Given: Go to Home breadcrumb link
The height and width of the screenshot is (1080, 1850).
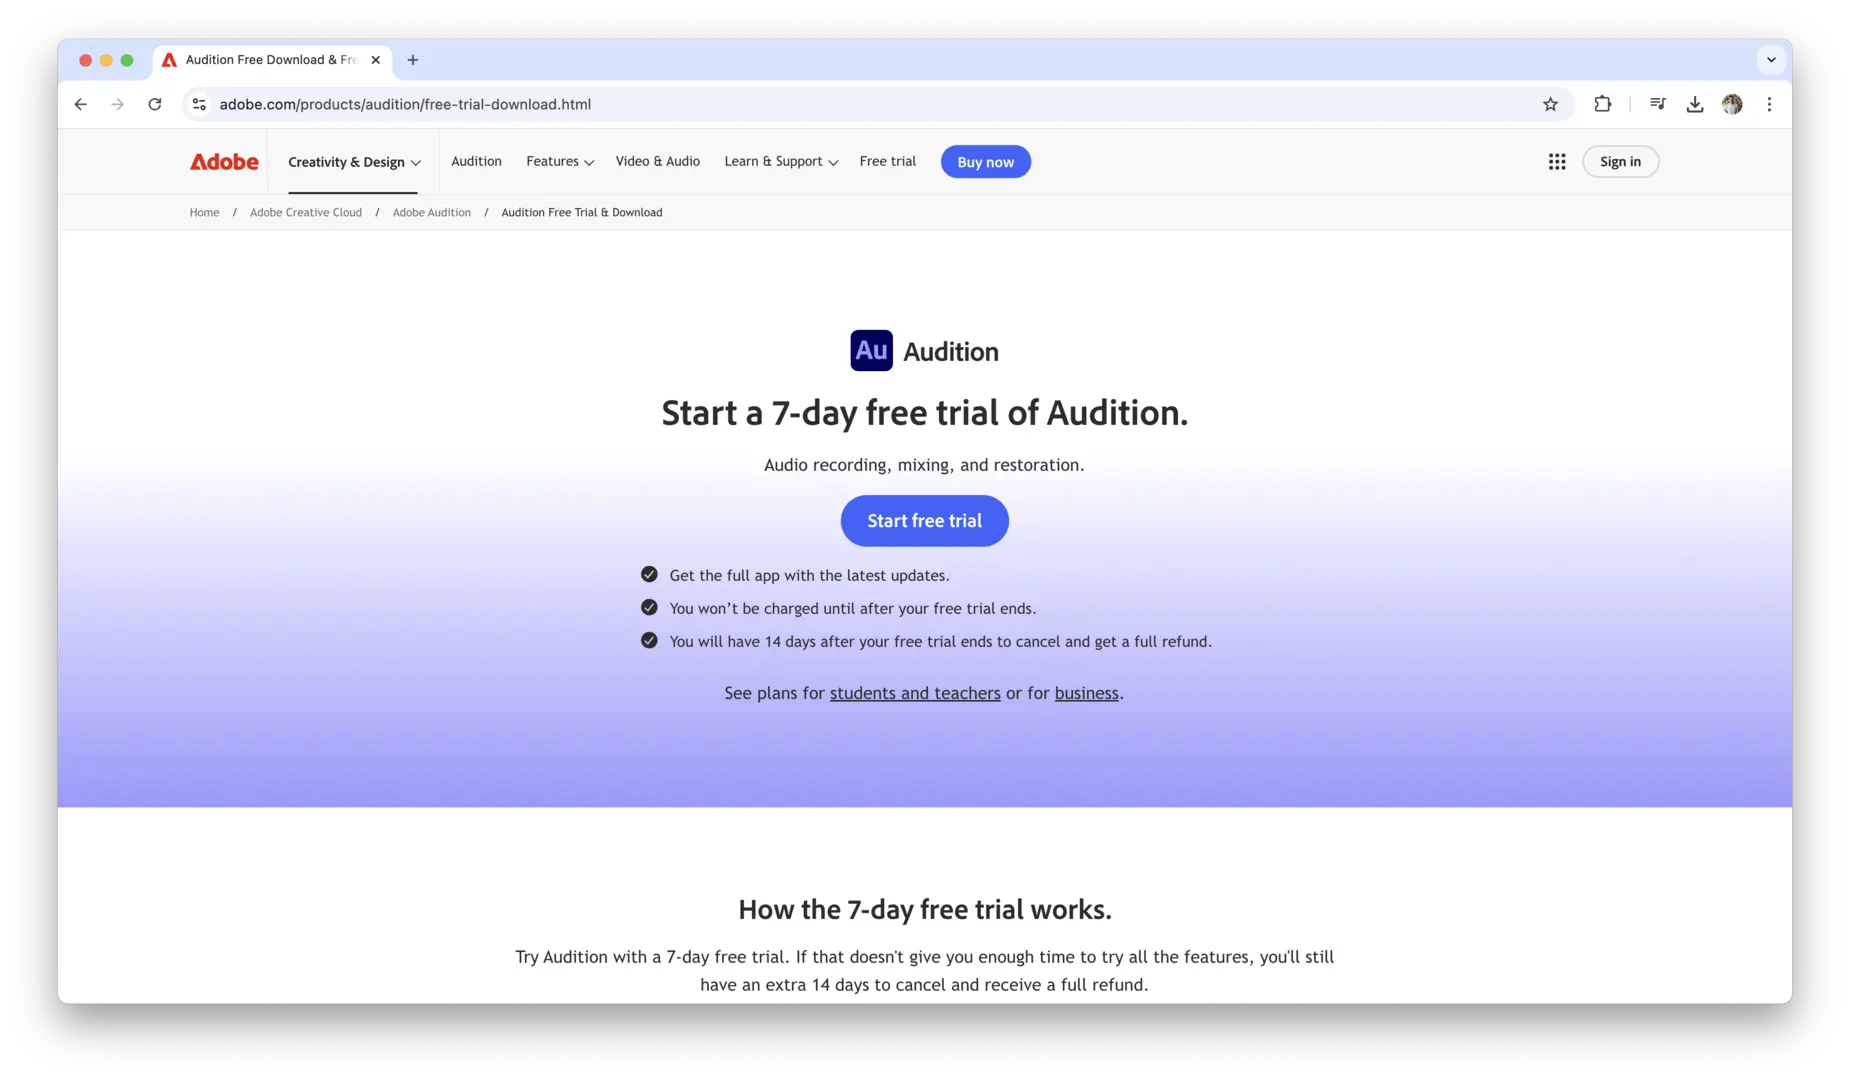Looking at the screenshot, I should click(204, 213).
